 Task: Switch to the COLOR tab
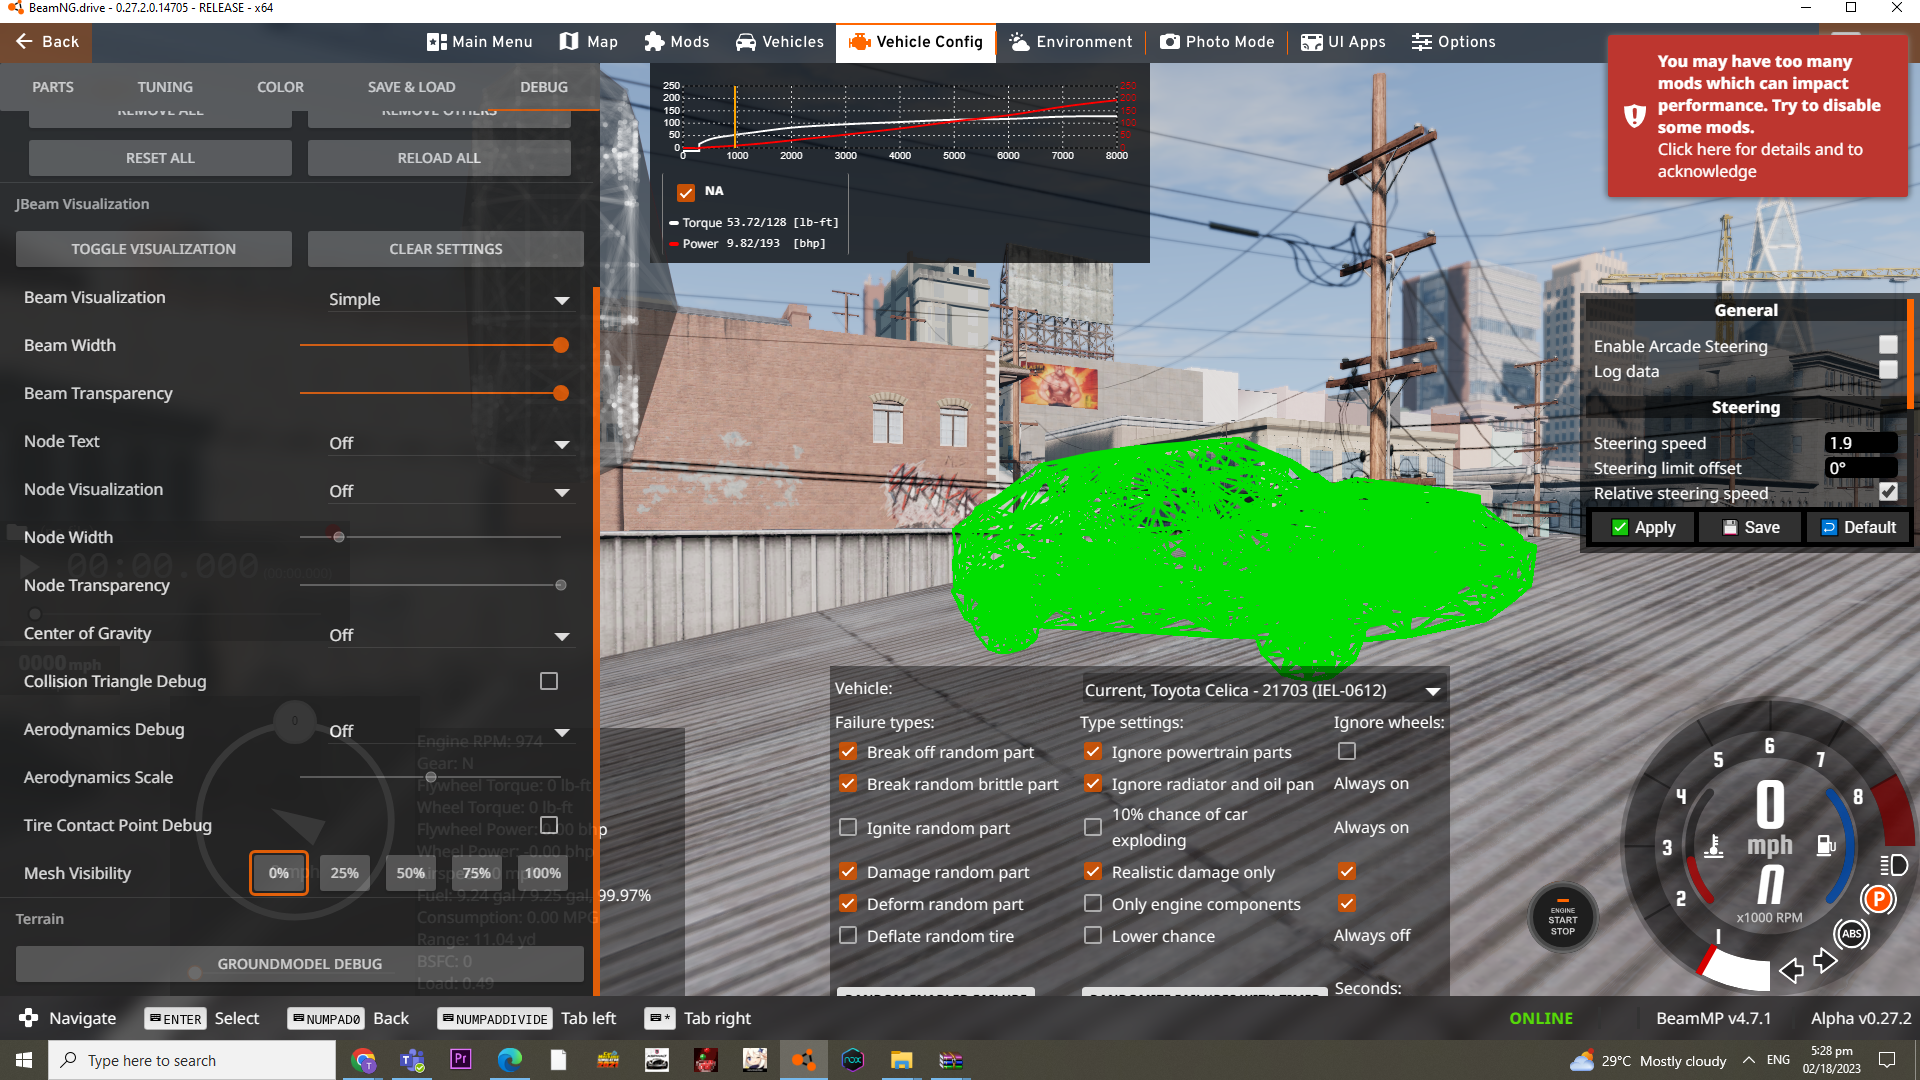pos(280,87)
